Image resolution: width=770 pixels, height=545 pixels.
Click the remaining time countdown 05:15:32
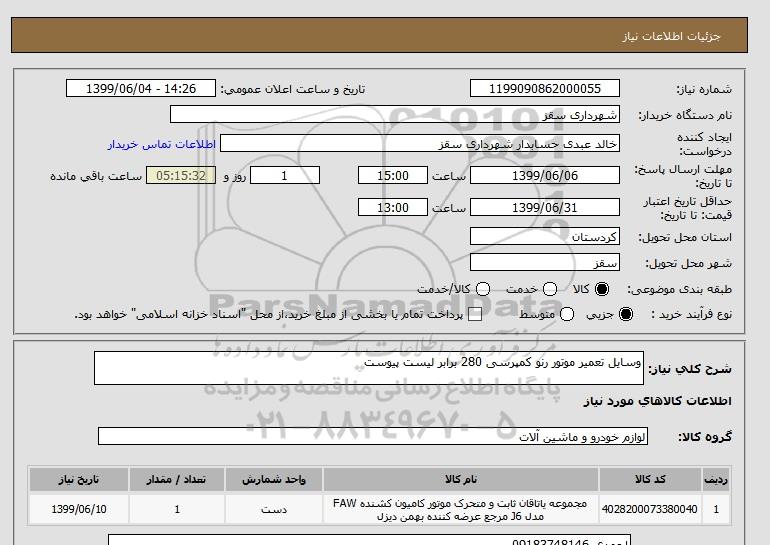pyautogui.click(x=181, y=175)
